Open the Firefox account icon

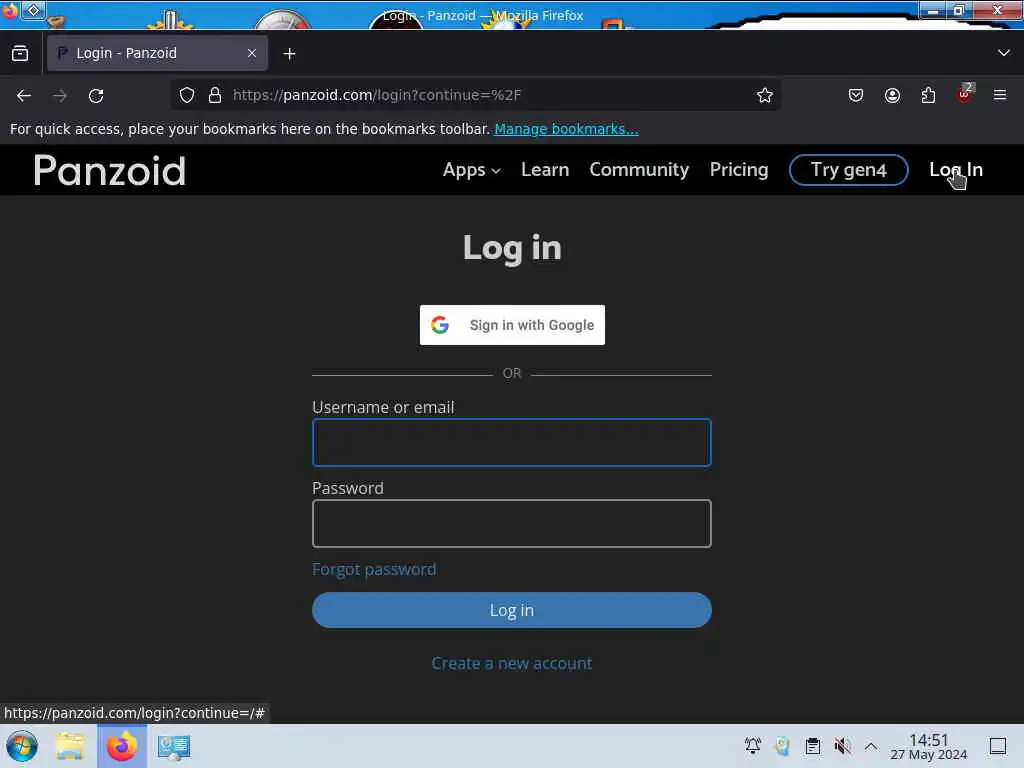[892, 95]
